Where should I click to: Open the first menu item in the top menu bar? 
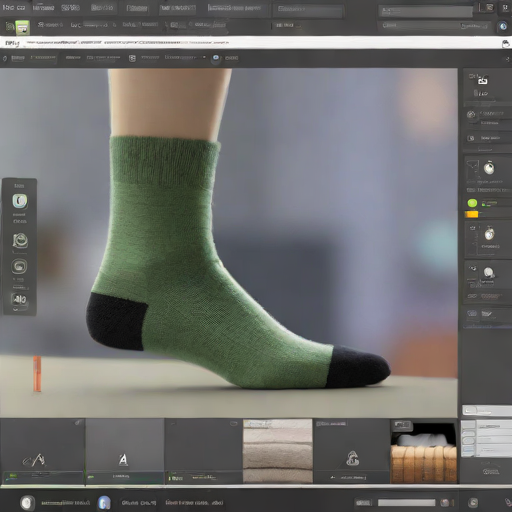13,7
